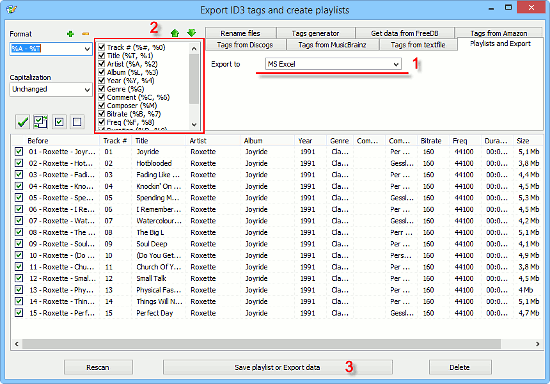Select the Playlists and Export tab
Image resolution: width=550 pixels, height=384 pixels.
click(x=500, y=43)
